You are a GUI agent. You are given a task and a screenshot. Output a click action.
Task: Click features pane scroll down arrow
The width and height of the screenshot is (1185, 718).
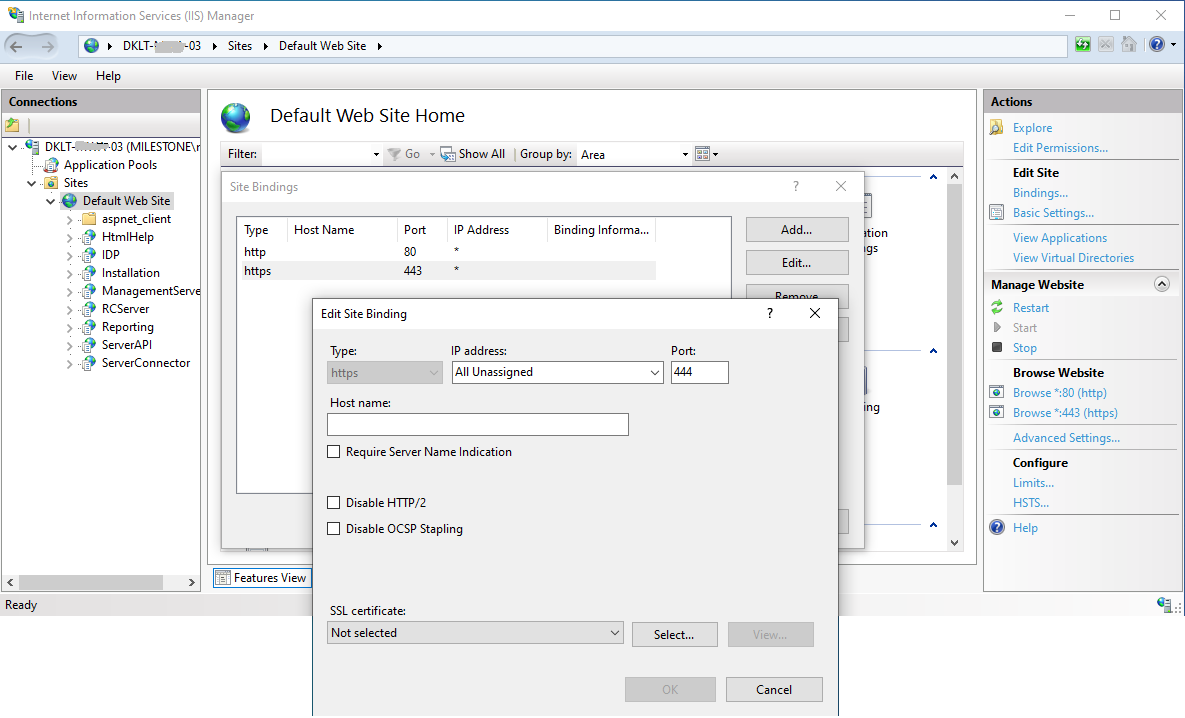[x=954, y=543]
